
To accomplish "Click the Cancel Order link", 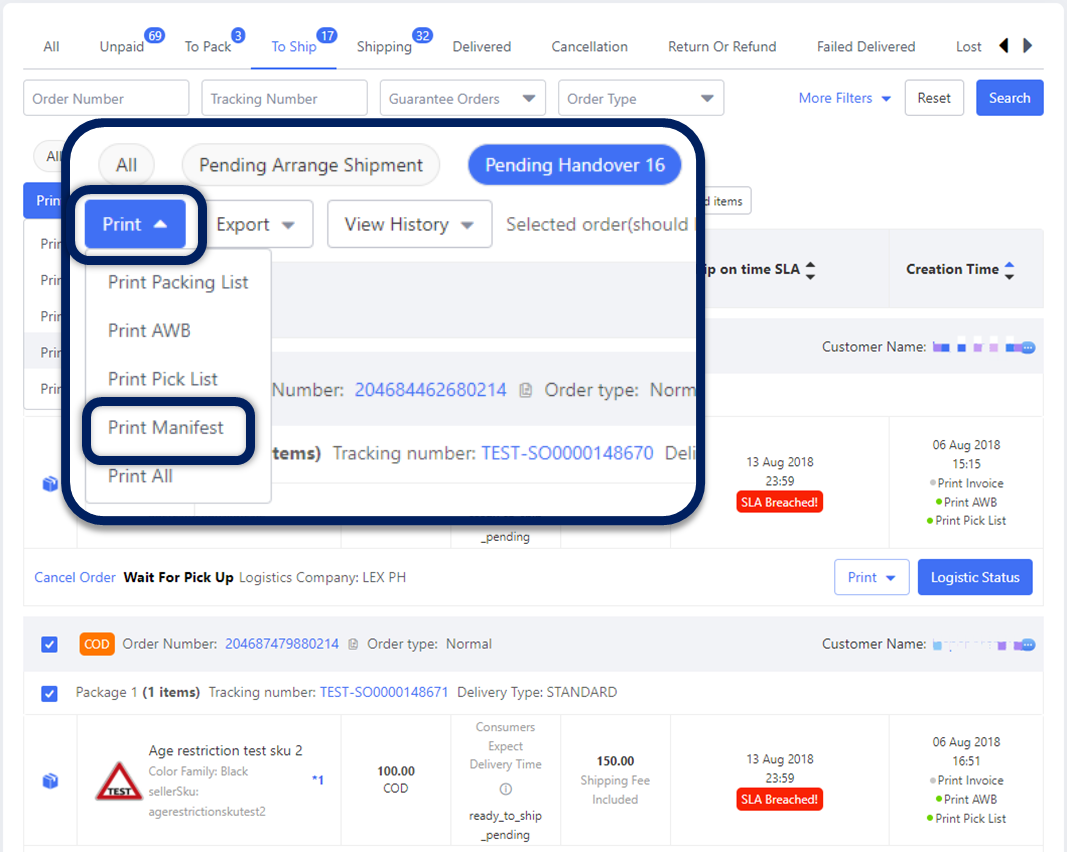I will pyautogui.click(x=74, y=577).
